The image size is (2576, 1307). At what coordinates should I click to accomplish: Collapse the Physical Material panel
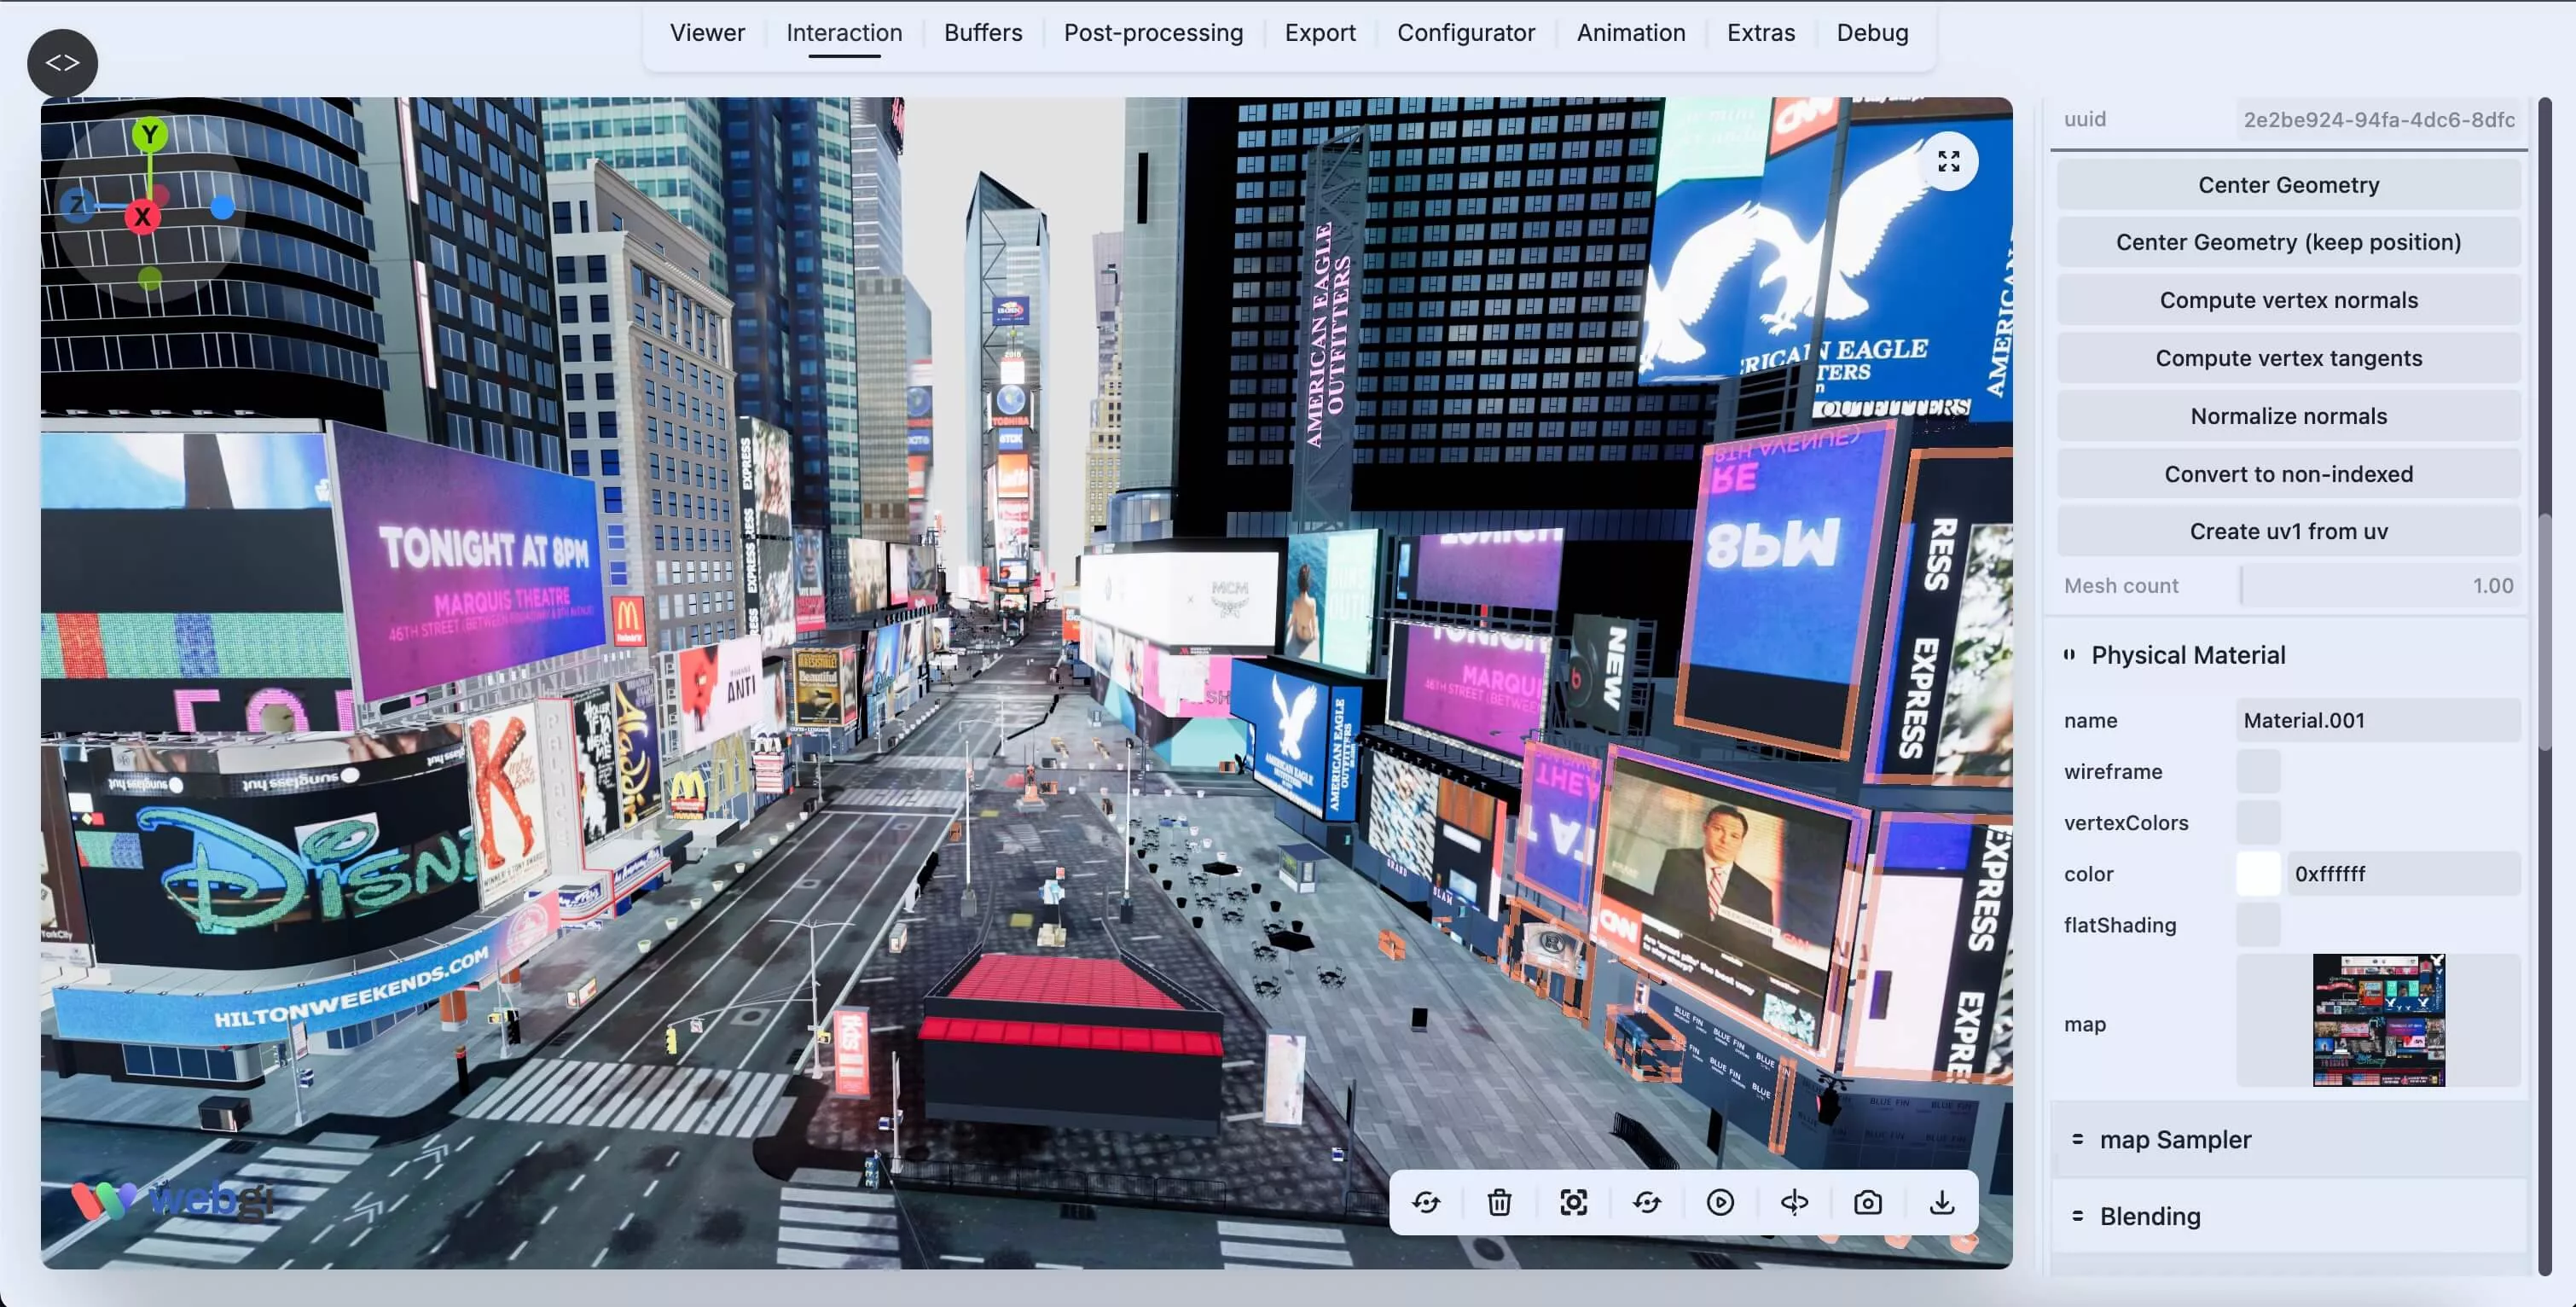tap(2070, 655)
